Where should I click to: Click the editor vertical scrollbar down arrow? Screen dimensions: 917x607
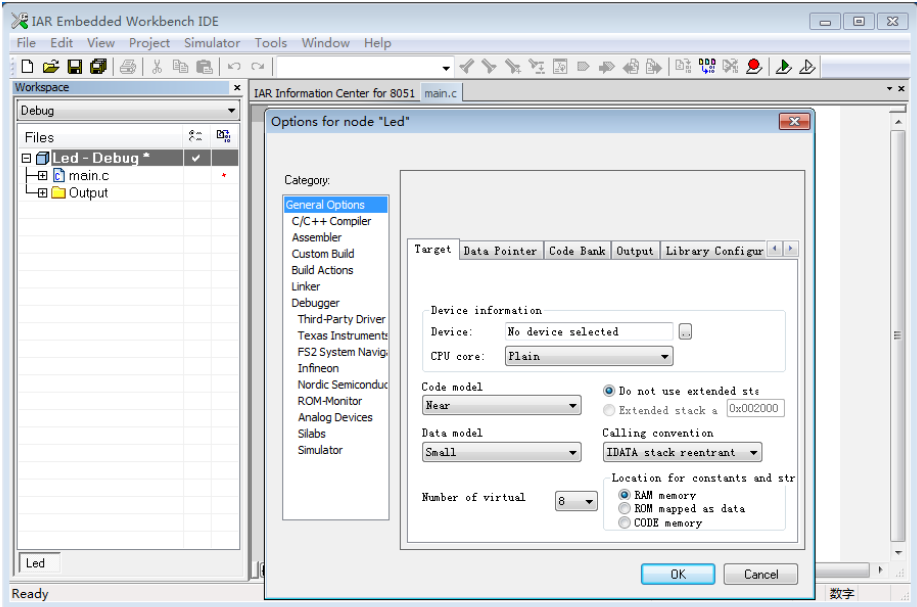pyautogui.click(x=898, y=553)
